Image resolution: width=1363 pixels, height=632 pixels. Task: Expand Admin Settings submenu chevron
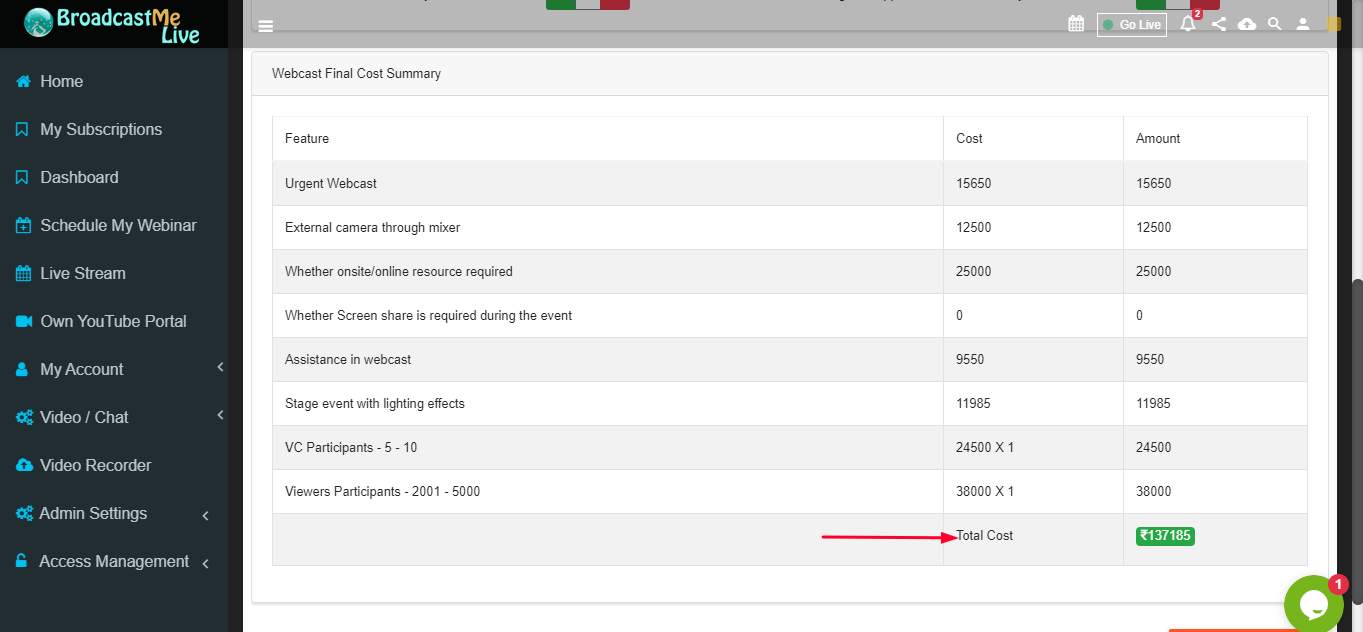pyautogui.click(x=205, y=516)
